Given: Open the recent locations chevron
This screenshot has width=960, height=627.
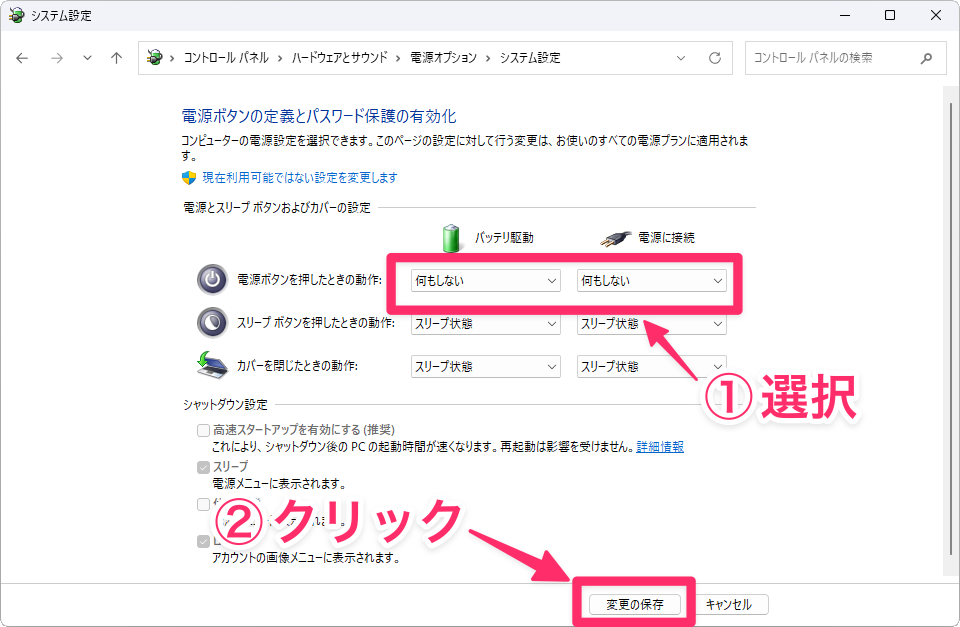Looking at the screenshot, I should click(87, 58).
